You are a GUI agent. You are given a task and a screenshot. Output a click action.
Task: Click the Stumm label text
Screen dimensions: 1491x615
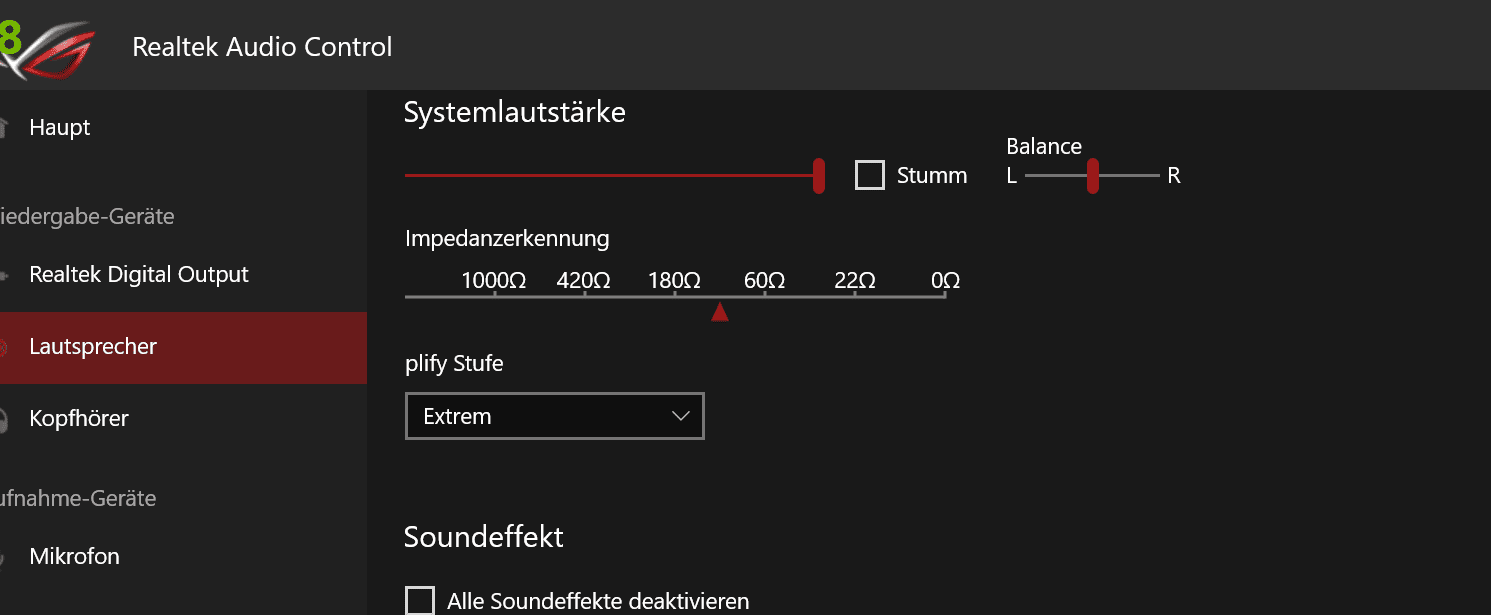click(932, 176)
